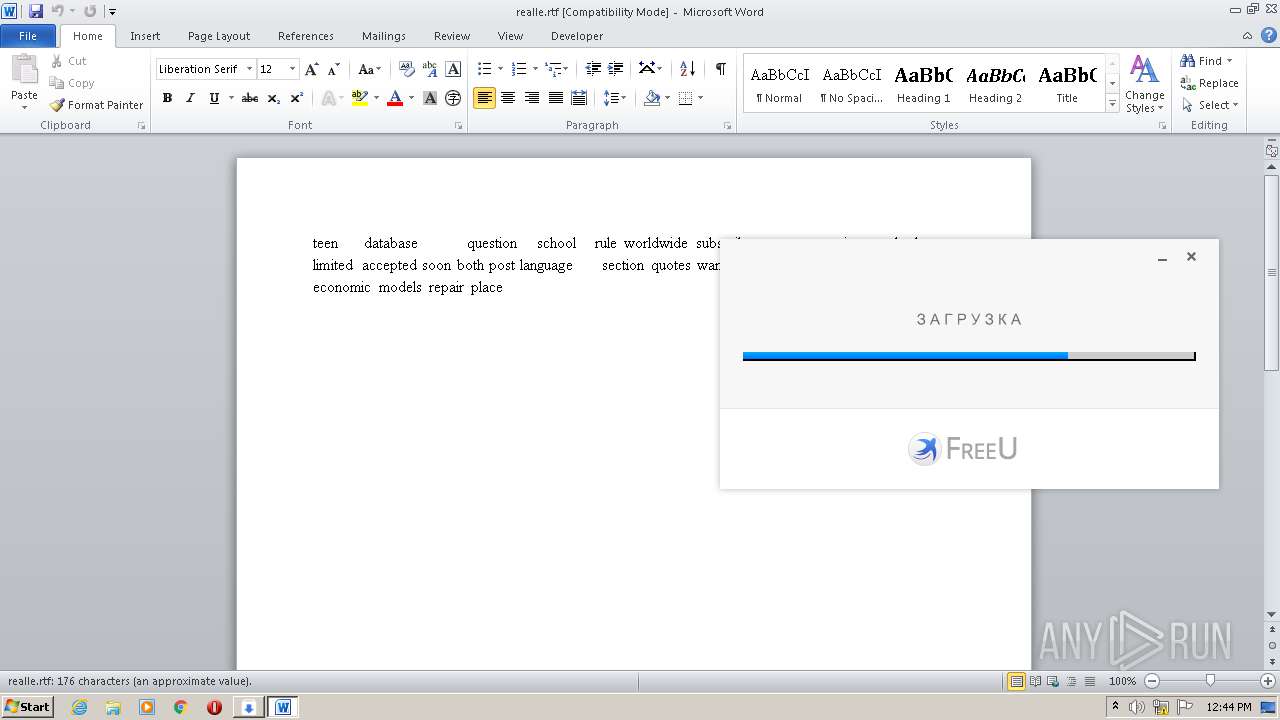1280x720 pixels.
Task: Toggle underline formatting
Action: point(214,98)
